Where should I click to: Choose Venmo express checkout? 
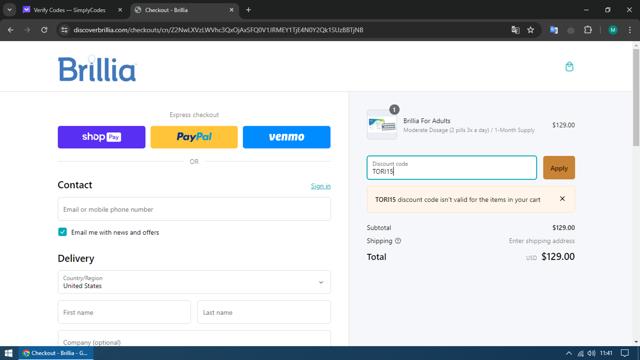click(287, 137)
